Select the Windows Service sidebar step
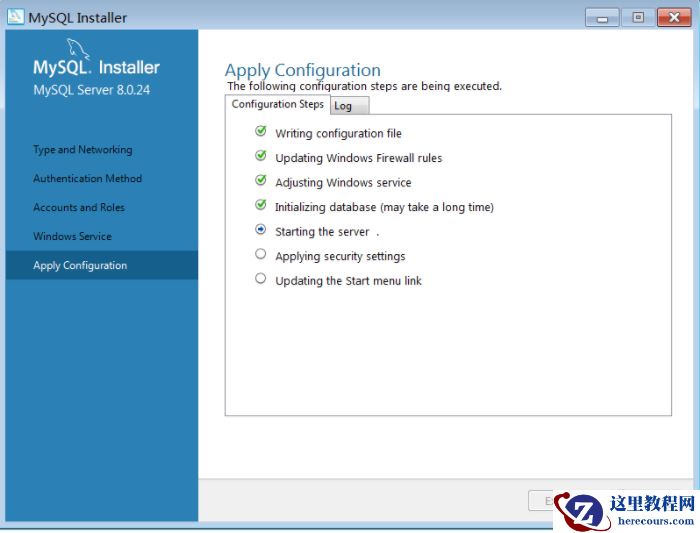Image resolution: width=700 pixels, height=533 pixels. coord(72,236)
